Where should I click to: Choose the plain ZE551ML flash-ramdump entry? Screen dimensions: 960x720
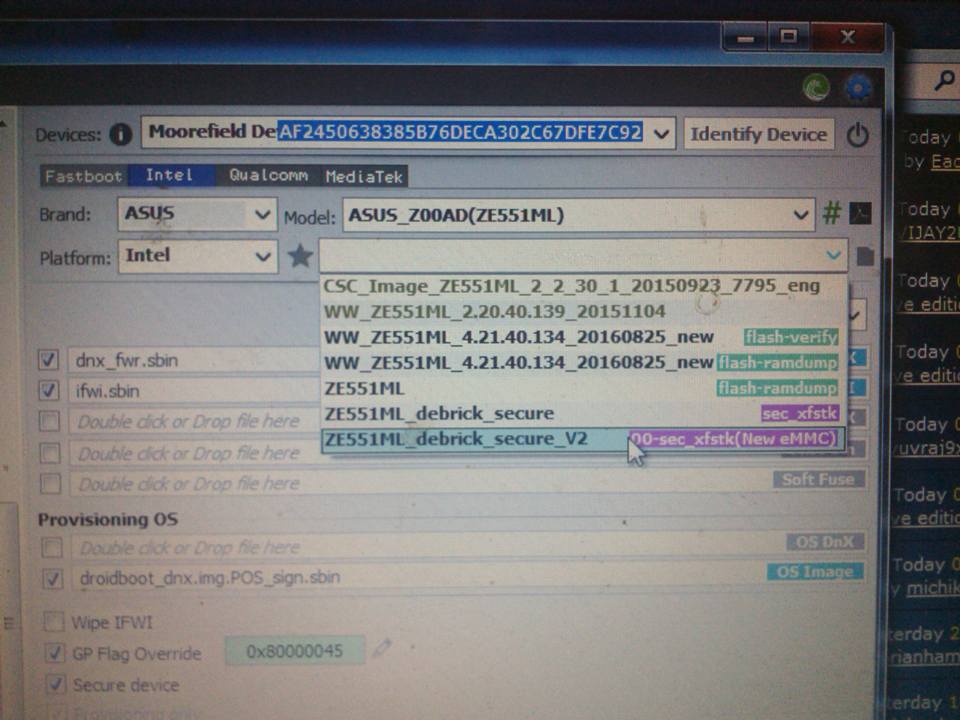(583, 388)
